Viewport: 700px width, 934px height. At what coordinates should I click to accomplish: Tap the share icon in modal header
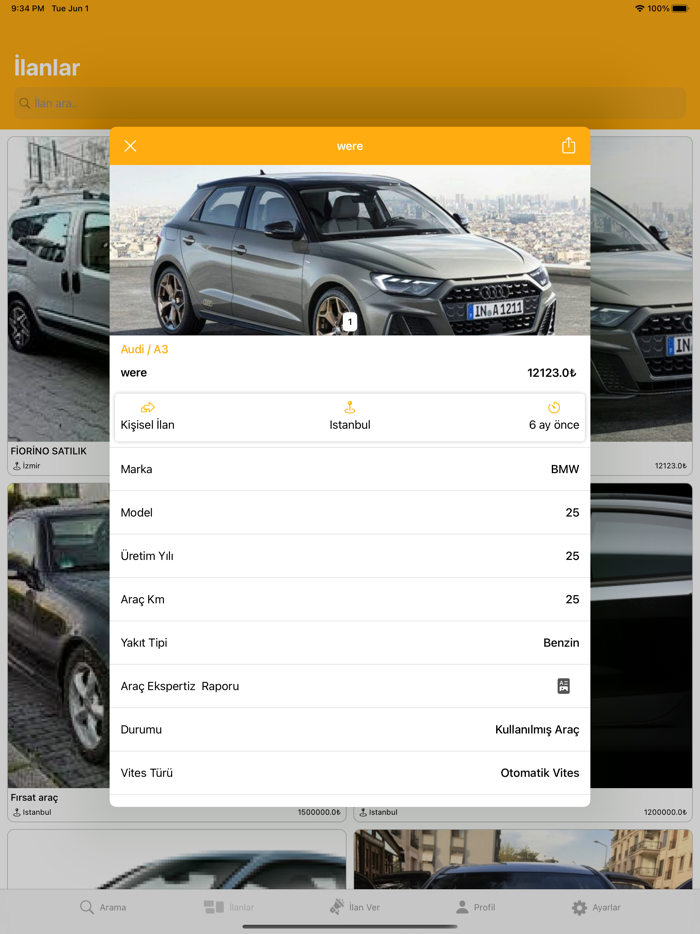coord(568,145)
